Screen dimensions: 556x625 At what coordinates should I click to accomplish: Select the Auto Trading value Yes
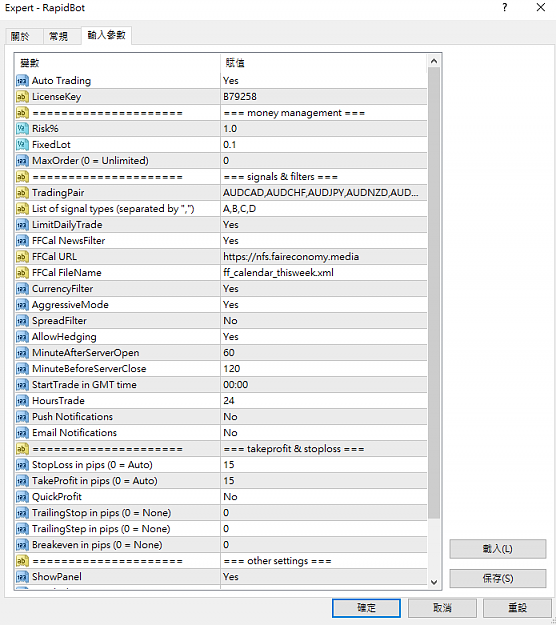231,81
